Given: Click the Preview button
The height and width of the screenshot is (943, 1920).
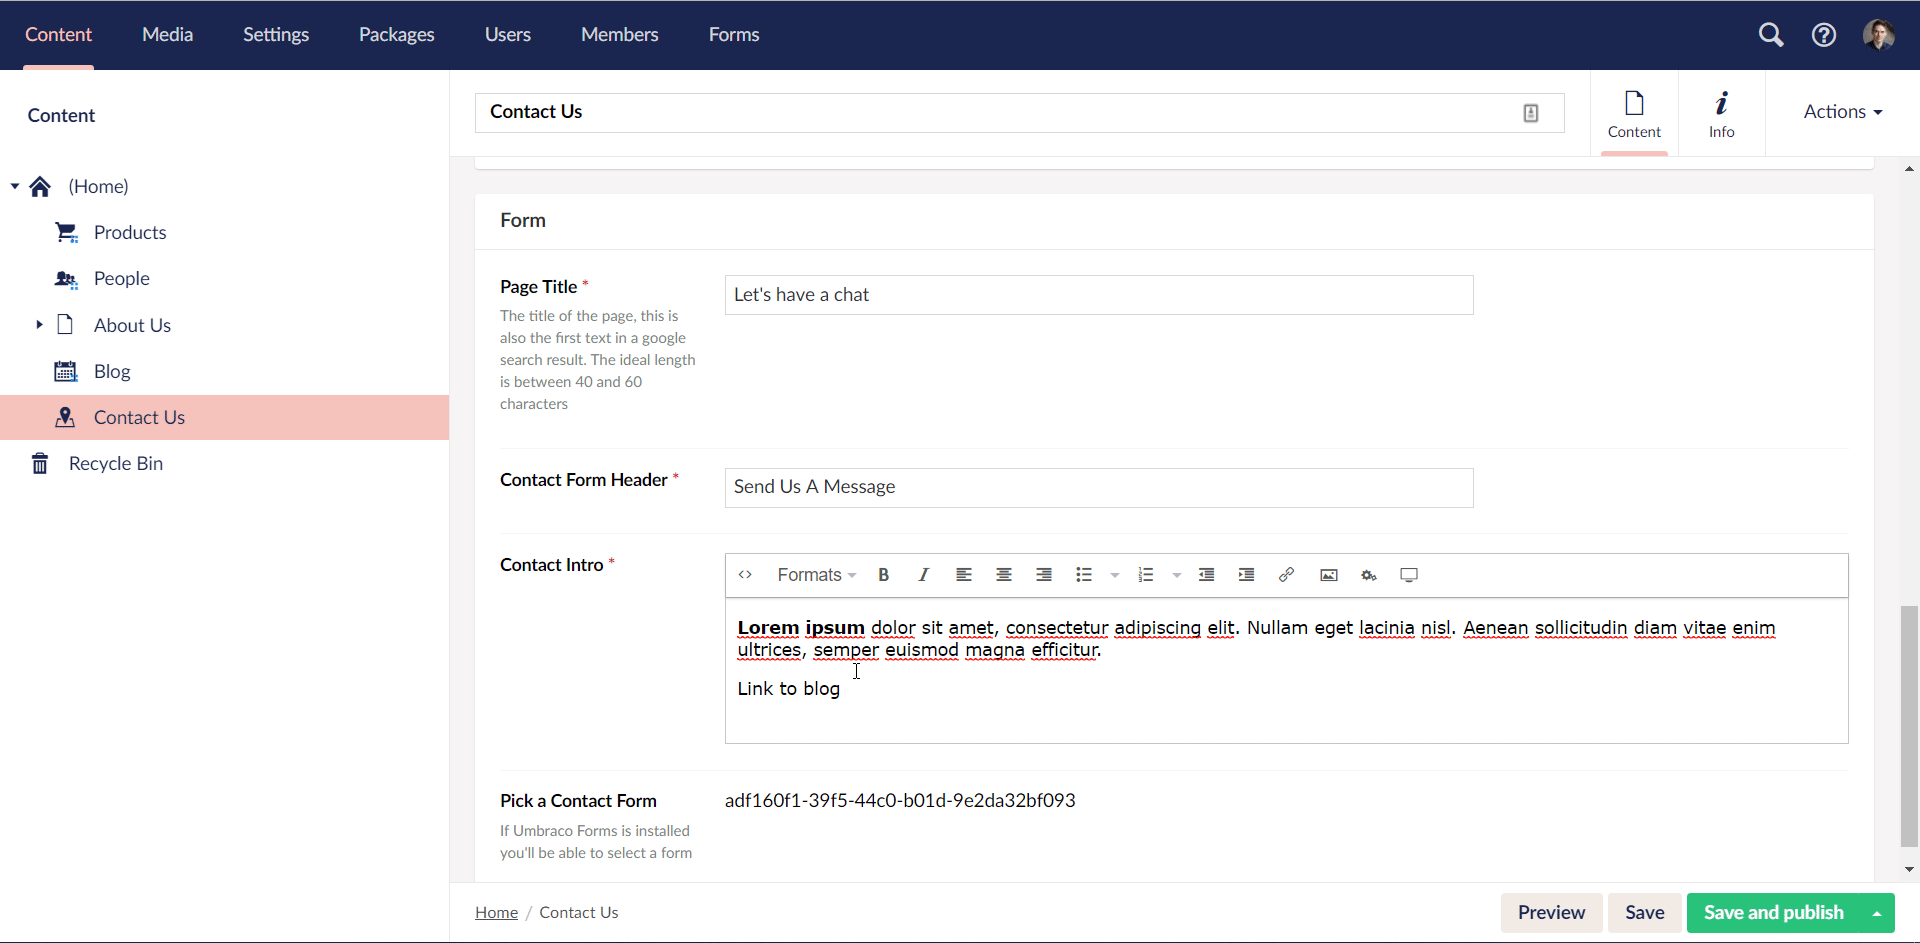Looking at the screenshot, I should 1551,912.
